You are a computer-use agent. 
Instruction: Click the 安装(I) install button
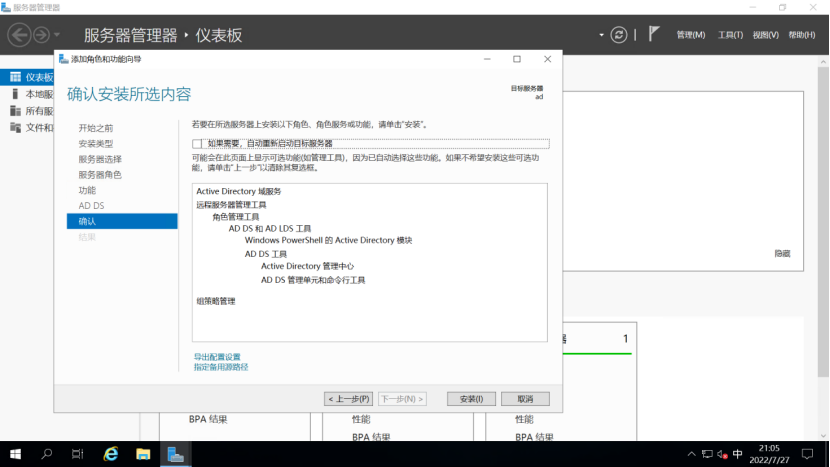[x=471, y=398]
